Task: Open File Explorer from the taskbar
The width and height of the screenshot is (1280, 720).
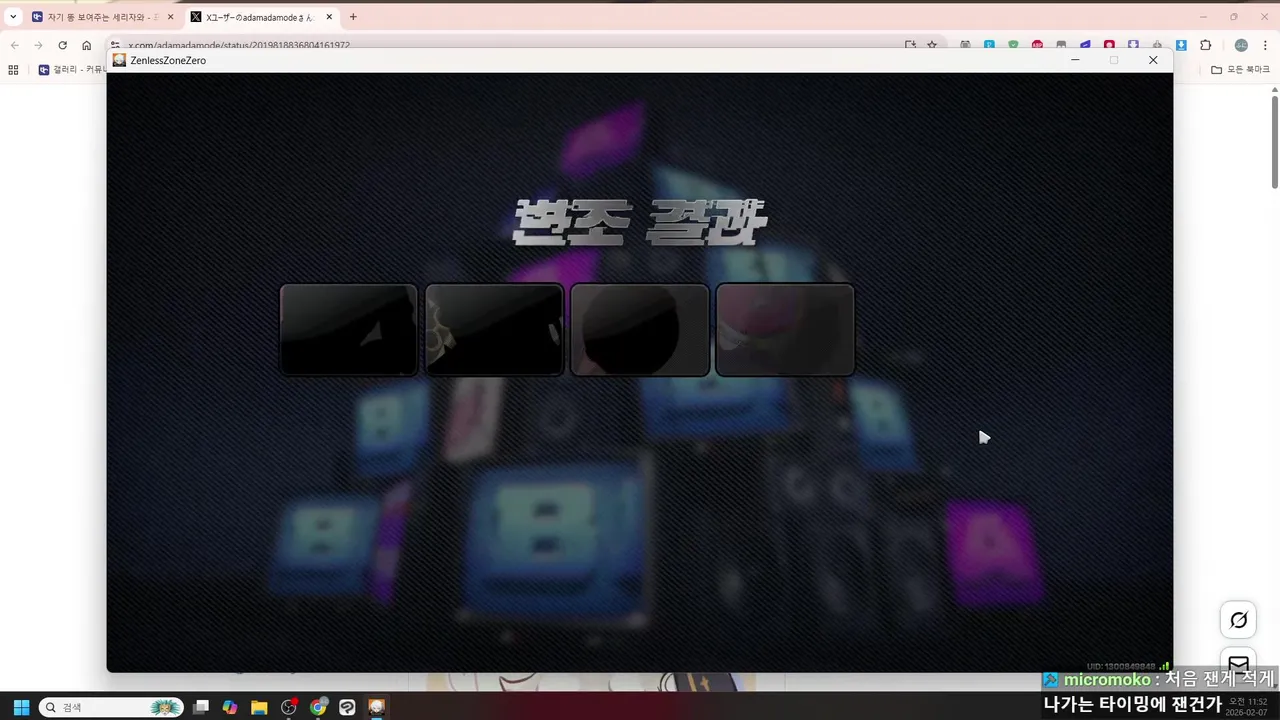Action: tap(259, 707)
